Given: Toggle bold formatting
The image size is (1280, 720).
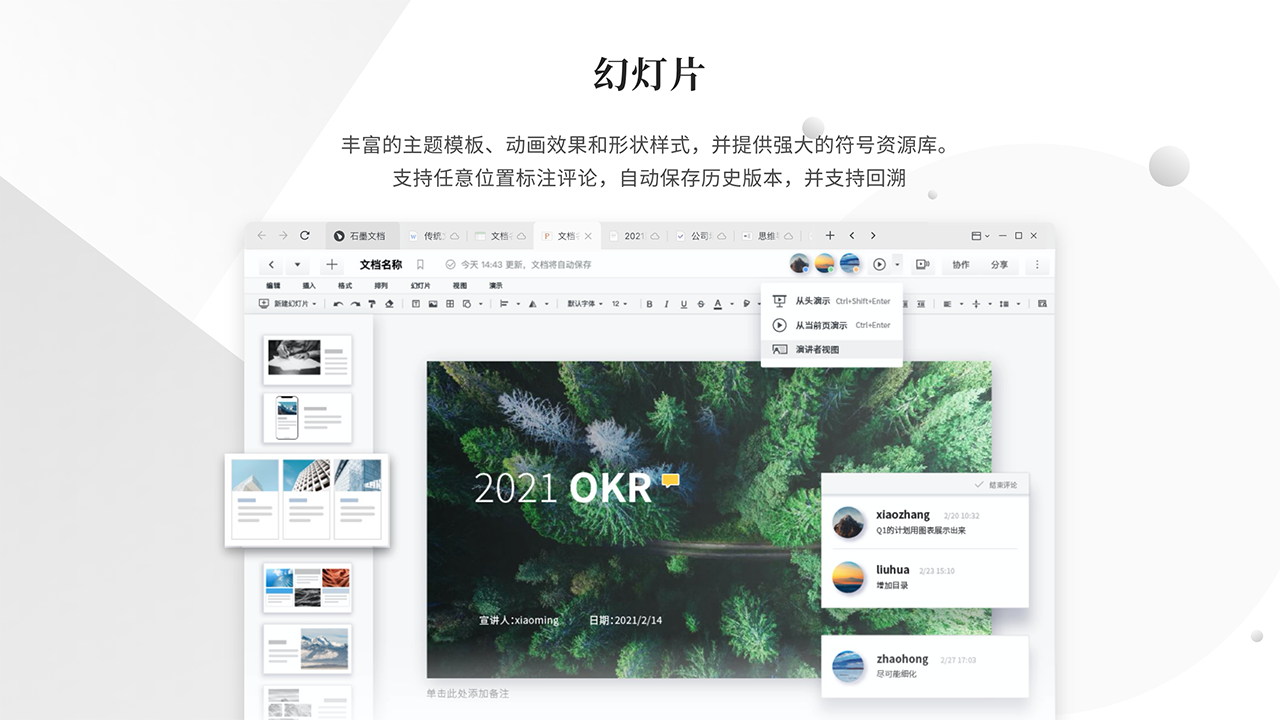Looking at the screenshot, I should (649, 304).
